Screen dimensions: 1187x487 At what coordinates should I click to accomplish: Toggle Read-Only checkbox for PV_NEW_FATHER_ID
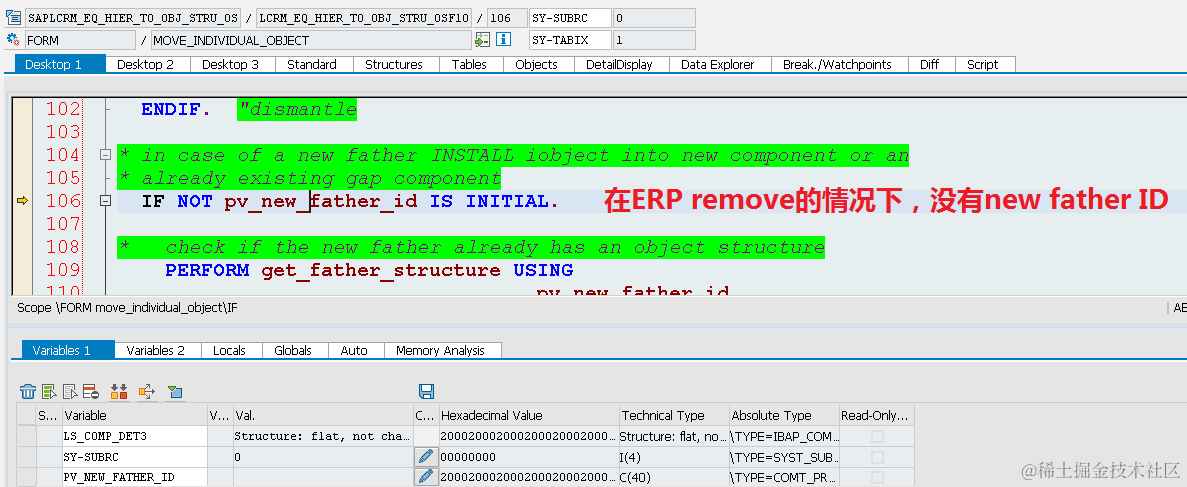(877, 477)
